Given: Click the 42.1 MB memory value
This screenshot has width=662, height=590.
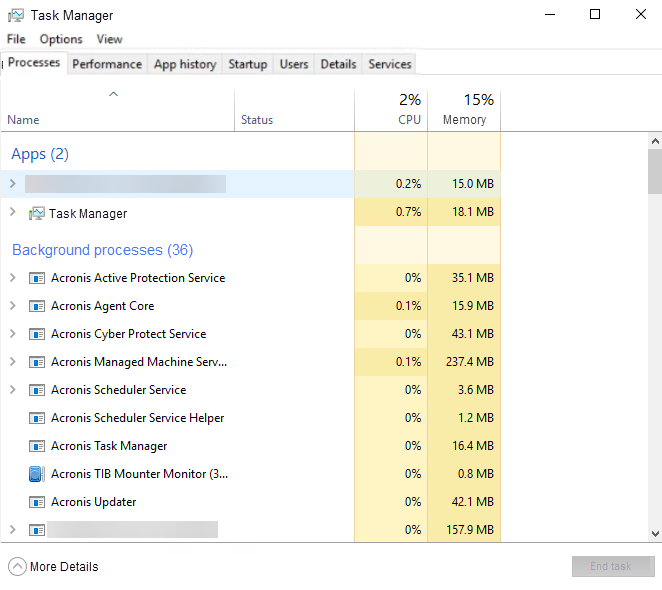Looking at the screenshot, I should click(x=473, y=502).
